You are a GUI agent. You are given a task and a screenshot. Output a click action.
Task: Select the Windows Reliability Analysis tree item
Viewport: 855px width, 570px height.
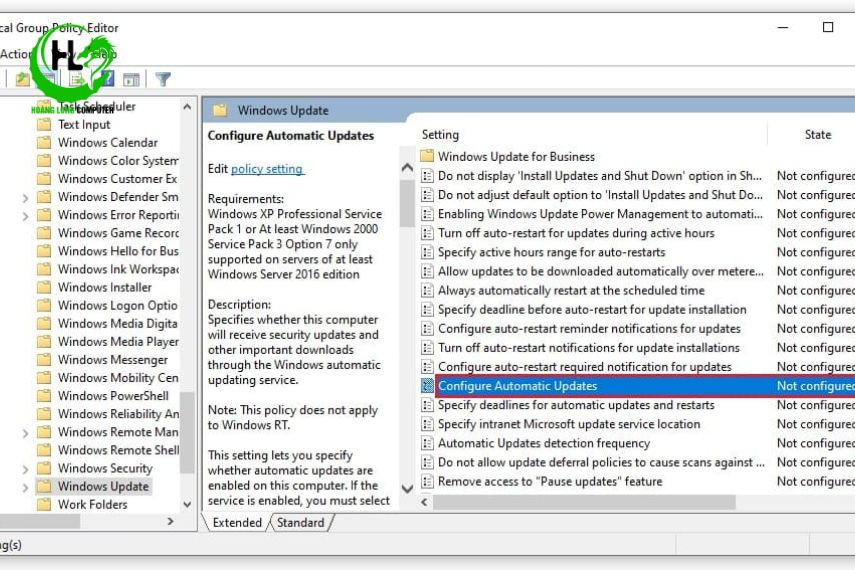click(118, 413)
